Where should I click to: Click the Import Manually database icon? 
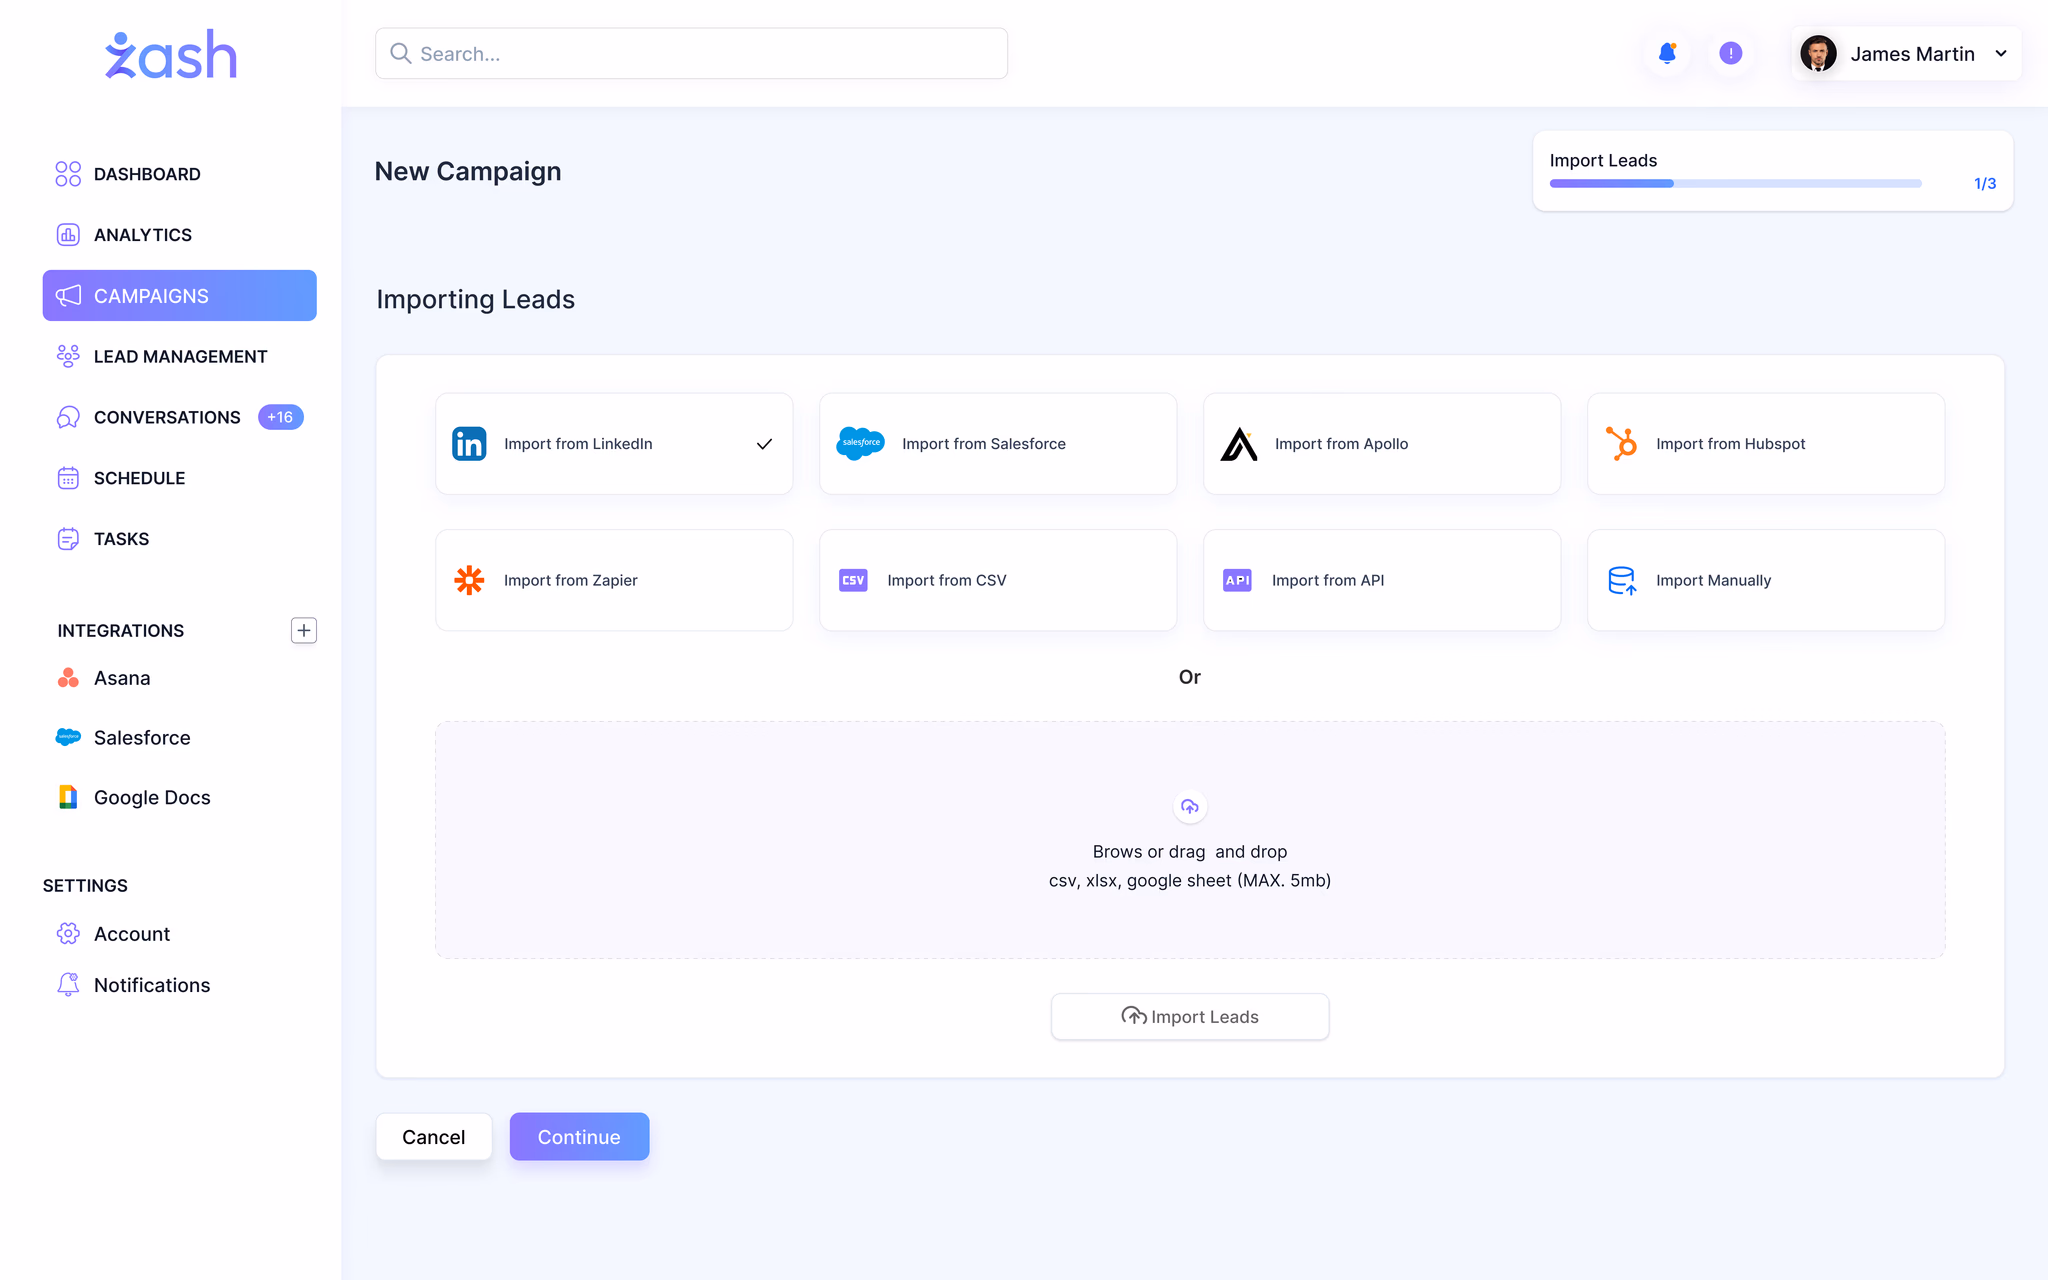point(1621,580)
